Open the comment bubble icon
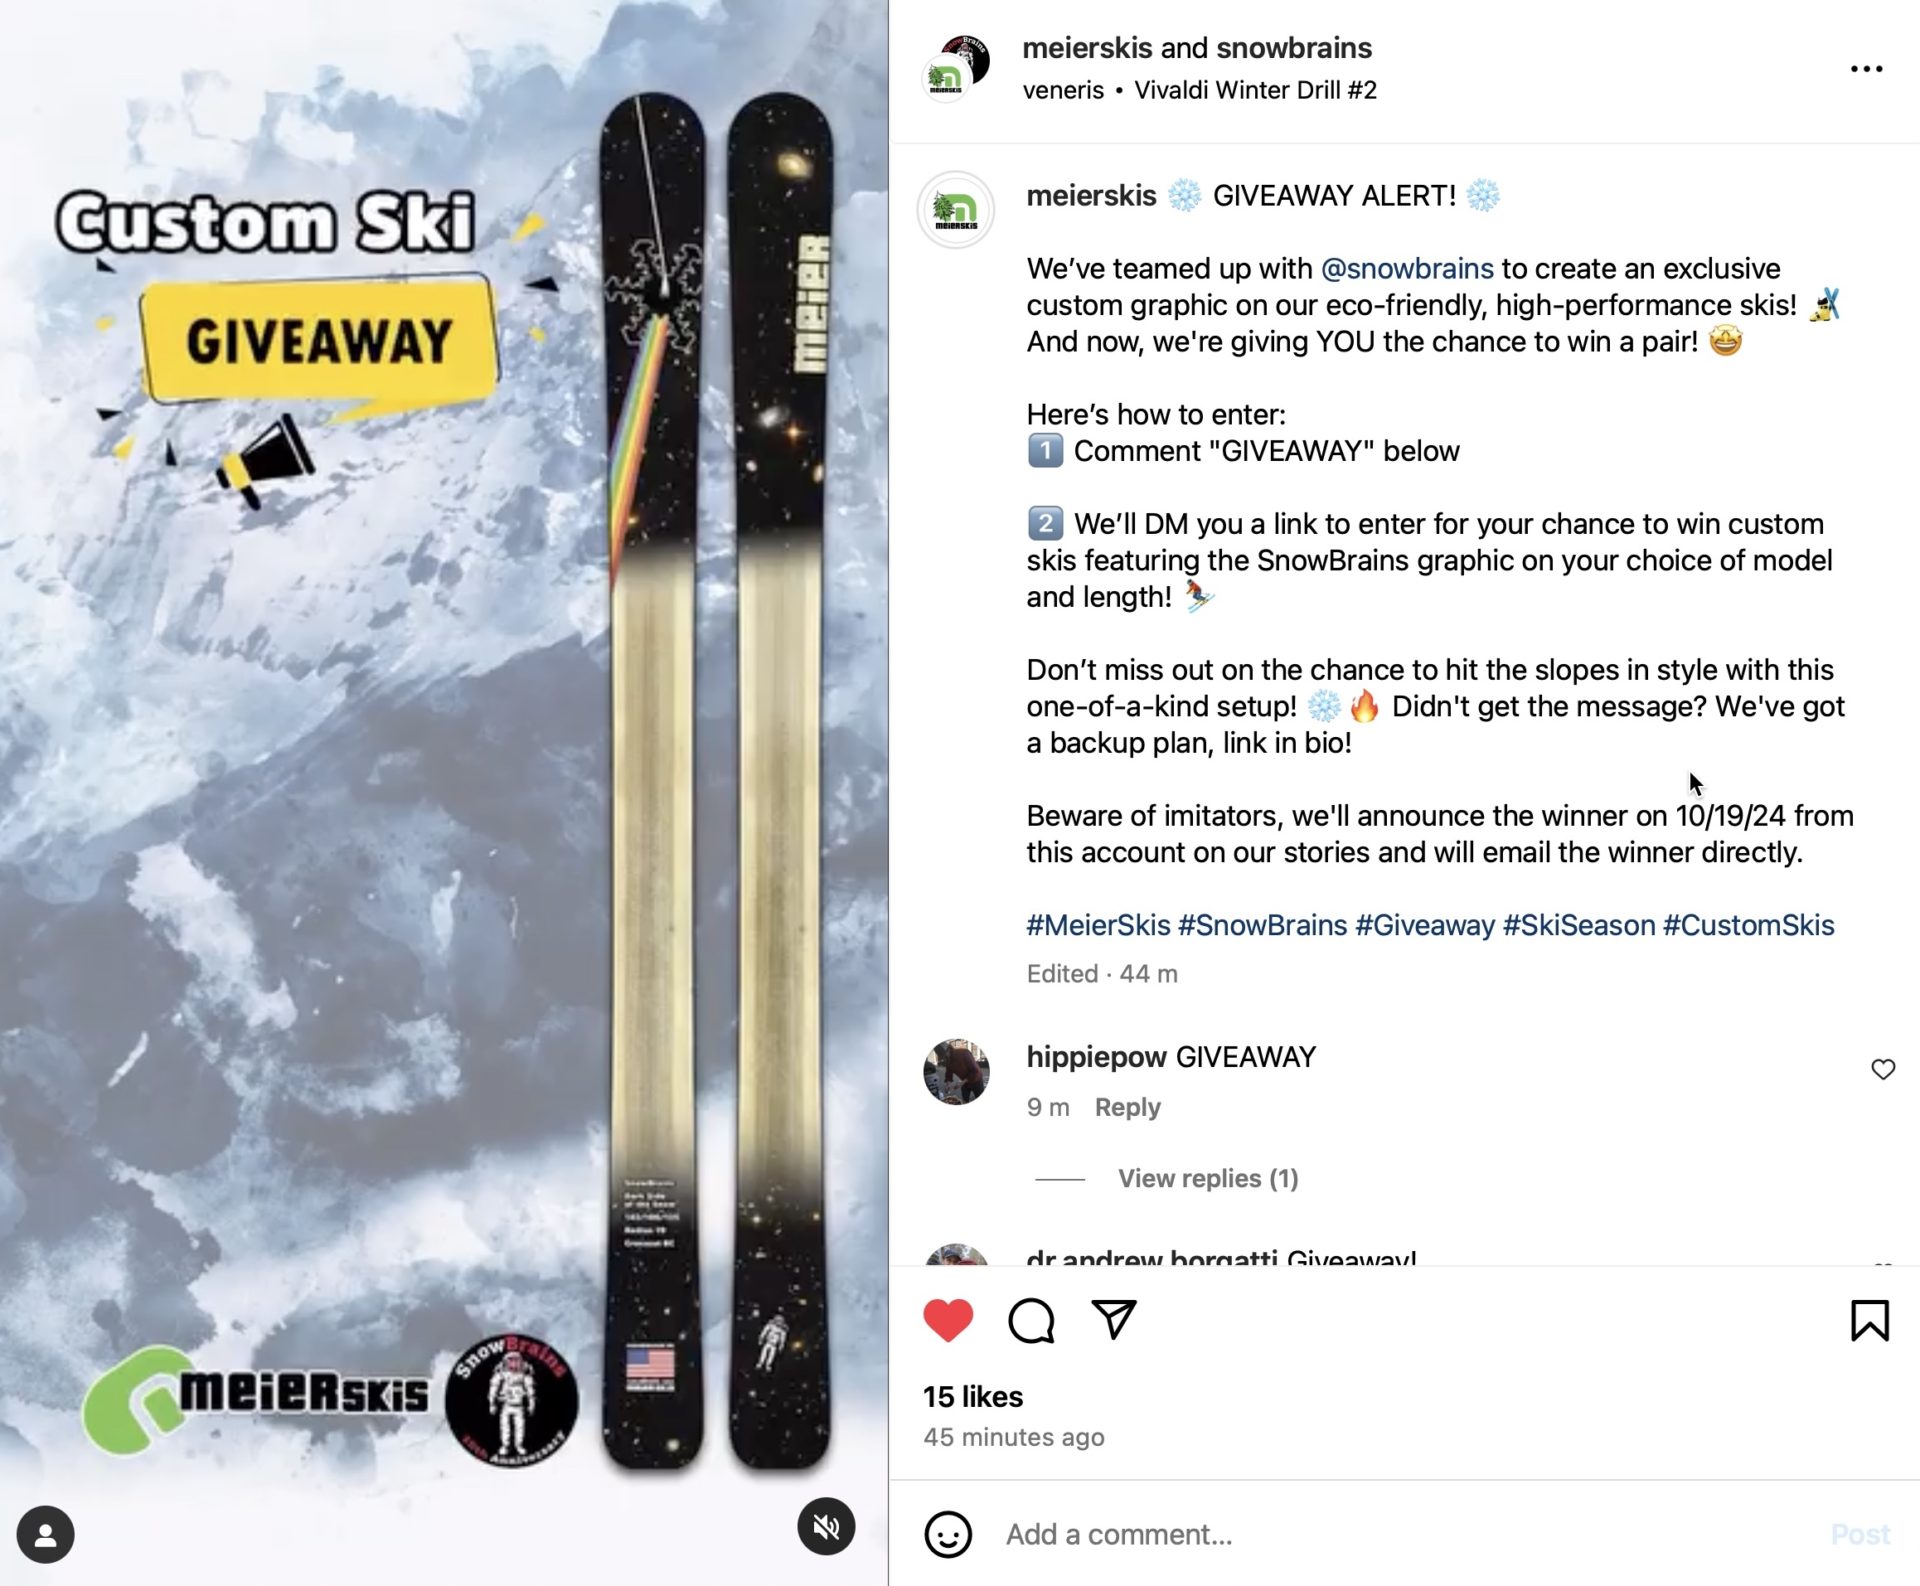The width and height of the screenshot is (1920, 1586). pyautogui.click(x=1031, y=1320)
